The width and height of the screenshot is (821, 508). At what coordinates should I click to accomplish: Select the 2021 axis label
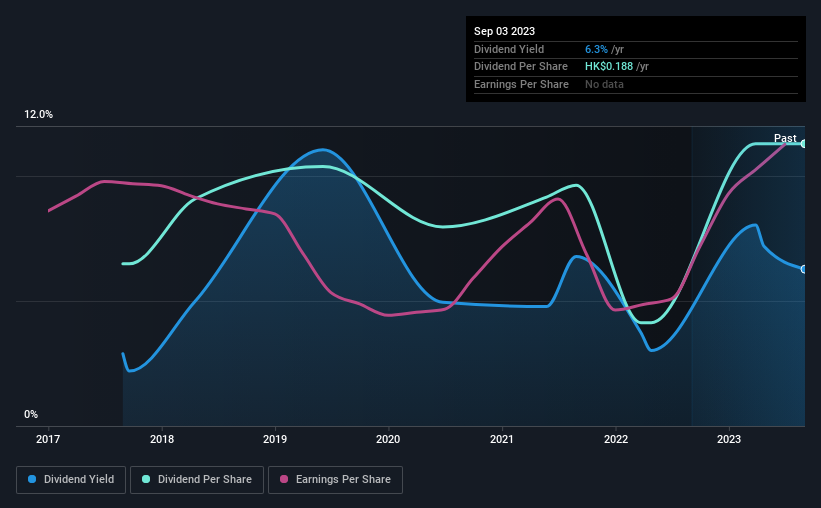pyautogui.click(x=502, y=439)
